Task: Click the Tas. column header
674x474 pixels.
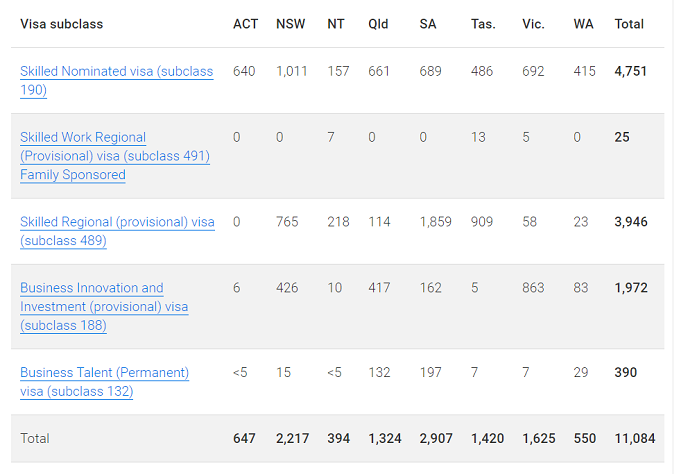Action: point(483,24)
